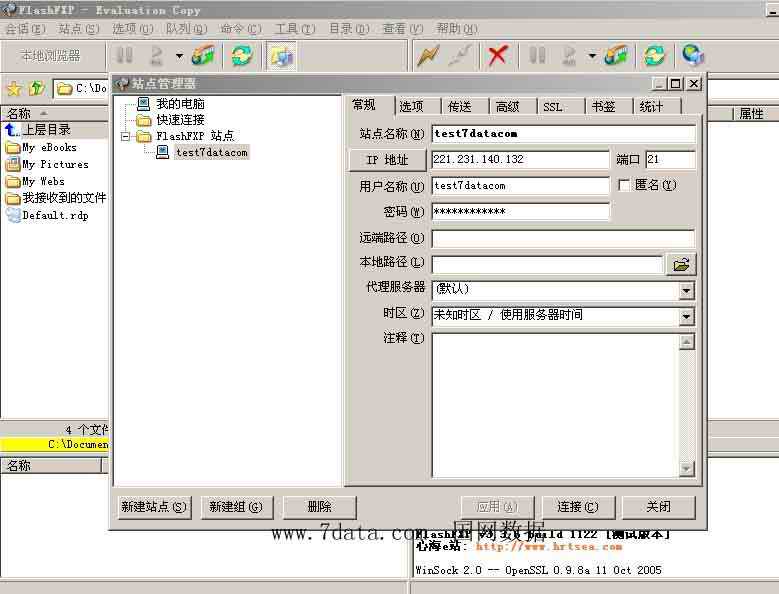Click the 注释 notes scrollbar down arrow
Image resolution: width=779 pixels, height=594 pixels.
686,468
